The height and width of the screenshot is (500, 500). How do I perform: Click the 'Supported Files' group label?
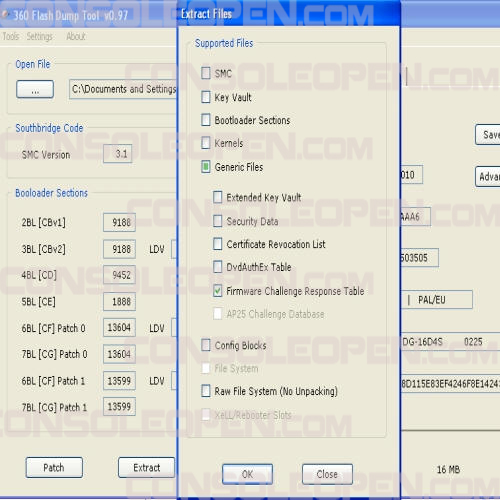(x=224, y=43)
